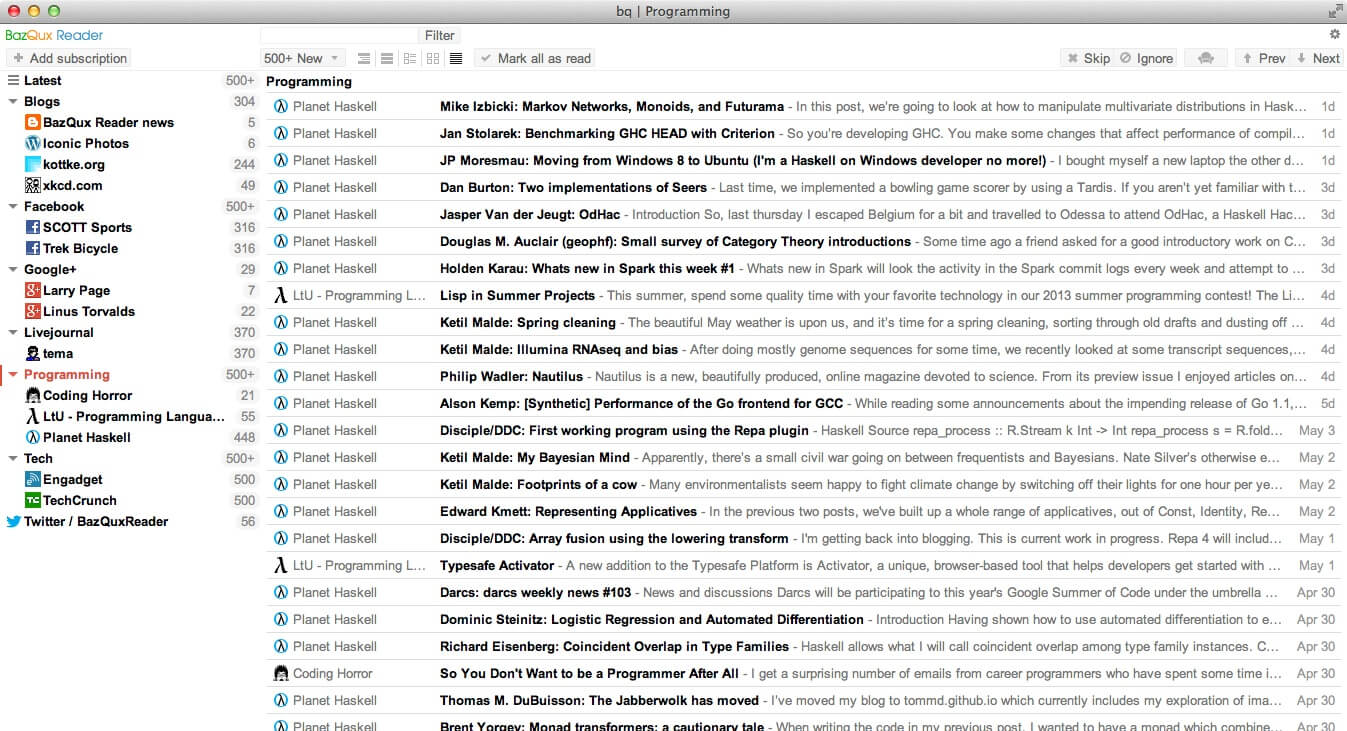Open Linus Torvalds Google+ feed icon

pos(33,312)
